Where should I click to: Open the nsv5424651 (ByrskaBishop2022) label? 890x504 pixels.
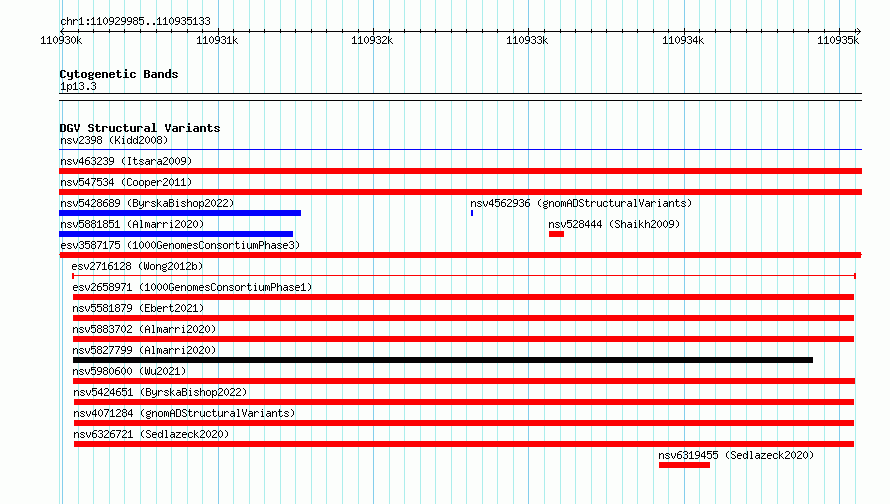160,392
